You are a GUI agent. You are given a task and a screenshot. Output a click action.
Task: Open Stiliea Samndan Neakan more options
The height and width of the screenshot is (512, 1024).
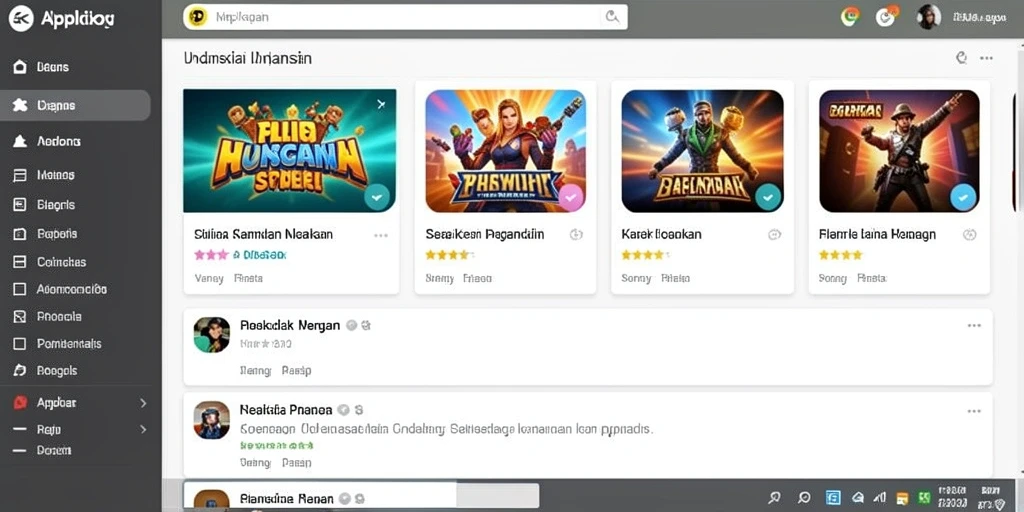click(381, 235)
